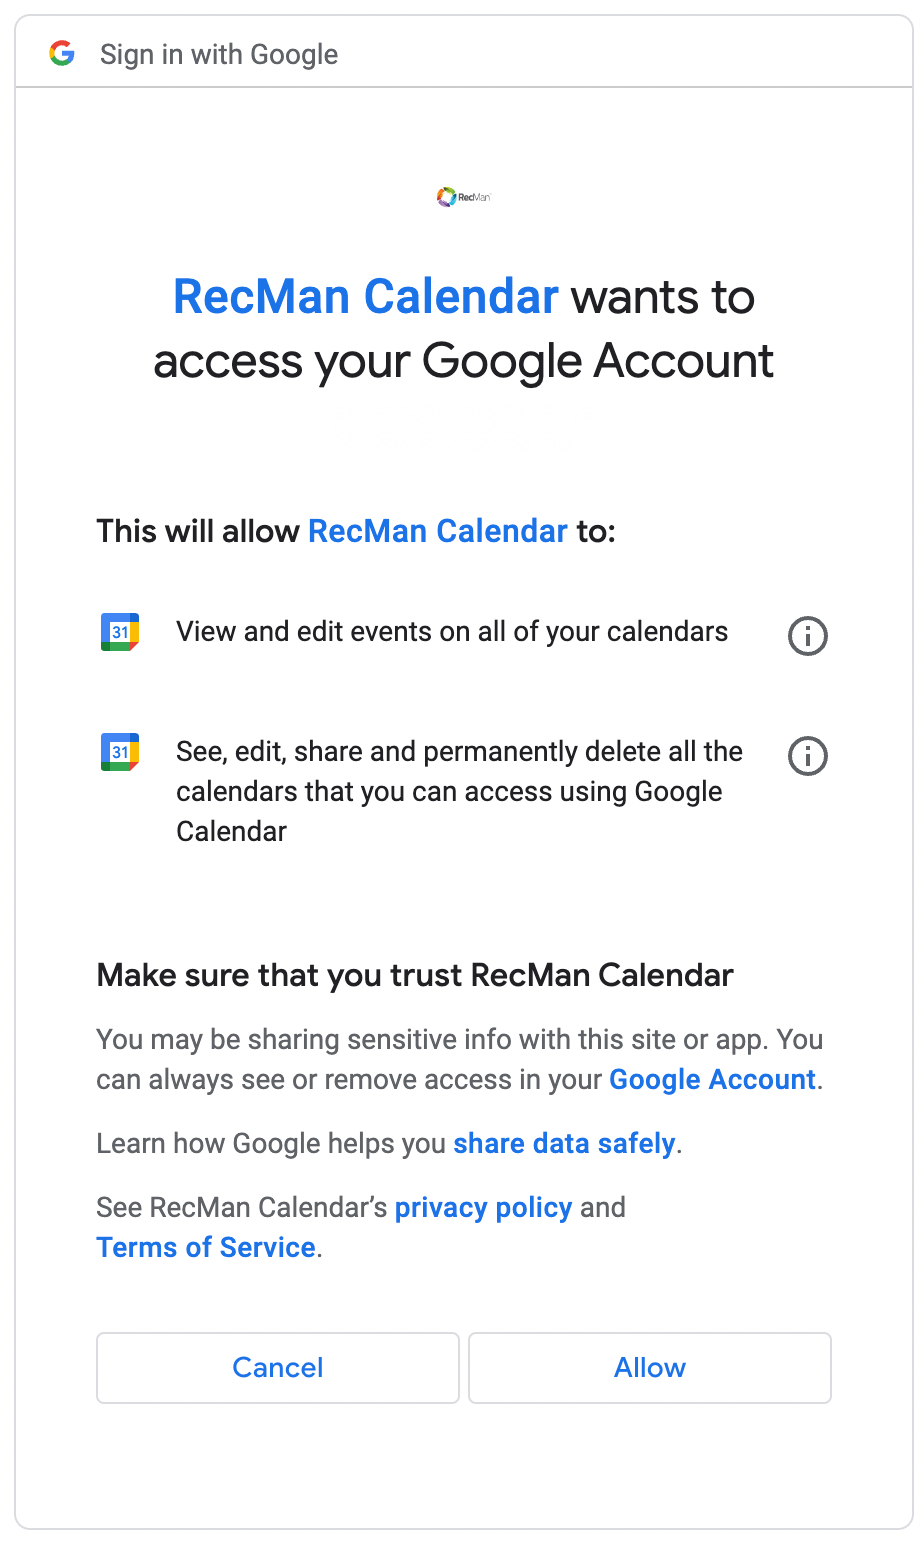Follow the 'share data safely' link

pos(564,1144)
